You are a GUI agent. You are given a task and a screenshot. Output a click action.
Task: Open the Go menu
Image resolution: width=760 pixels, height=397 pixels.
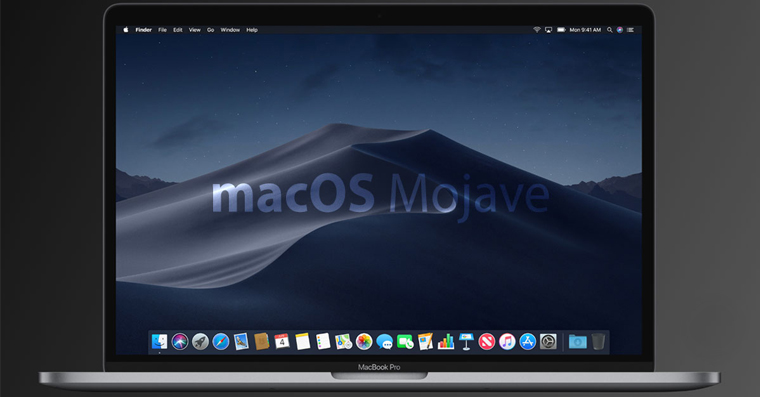click(x=210, y=30)
